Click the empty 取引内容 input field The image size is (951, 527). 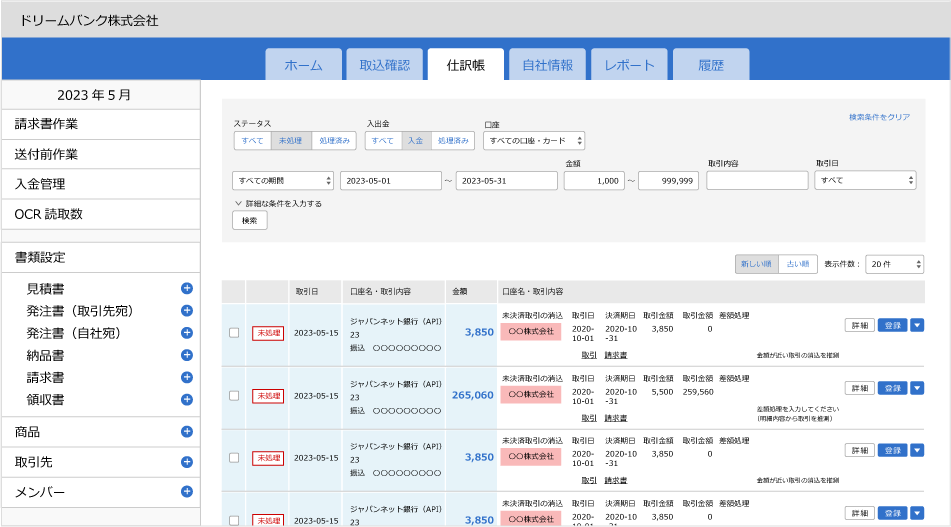pyautogui.click(x=757, y=181)
